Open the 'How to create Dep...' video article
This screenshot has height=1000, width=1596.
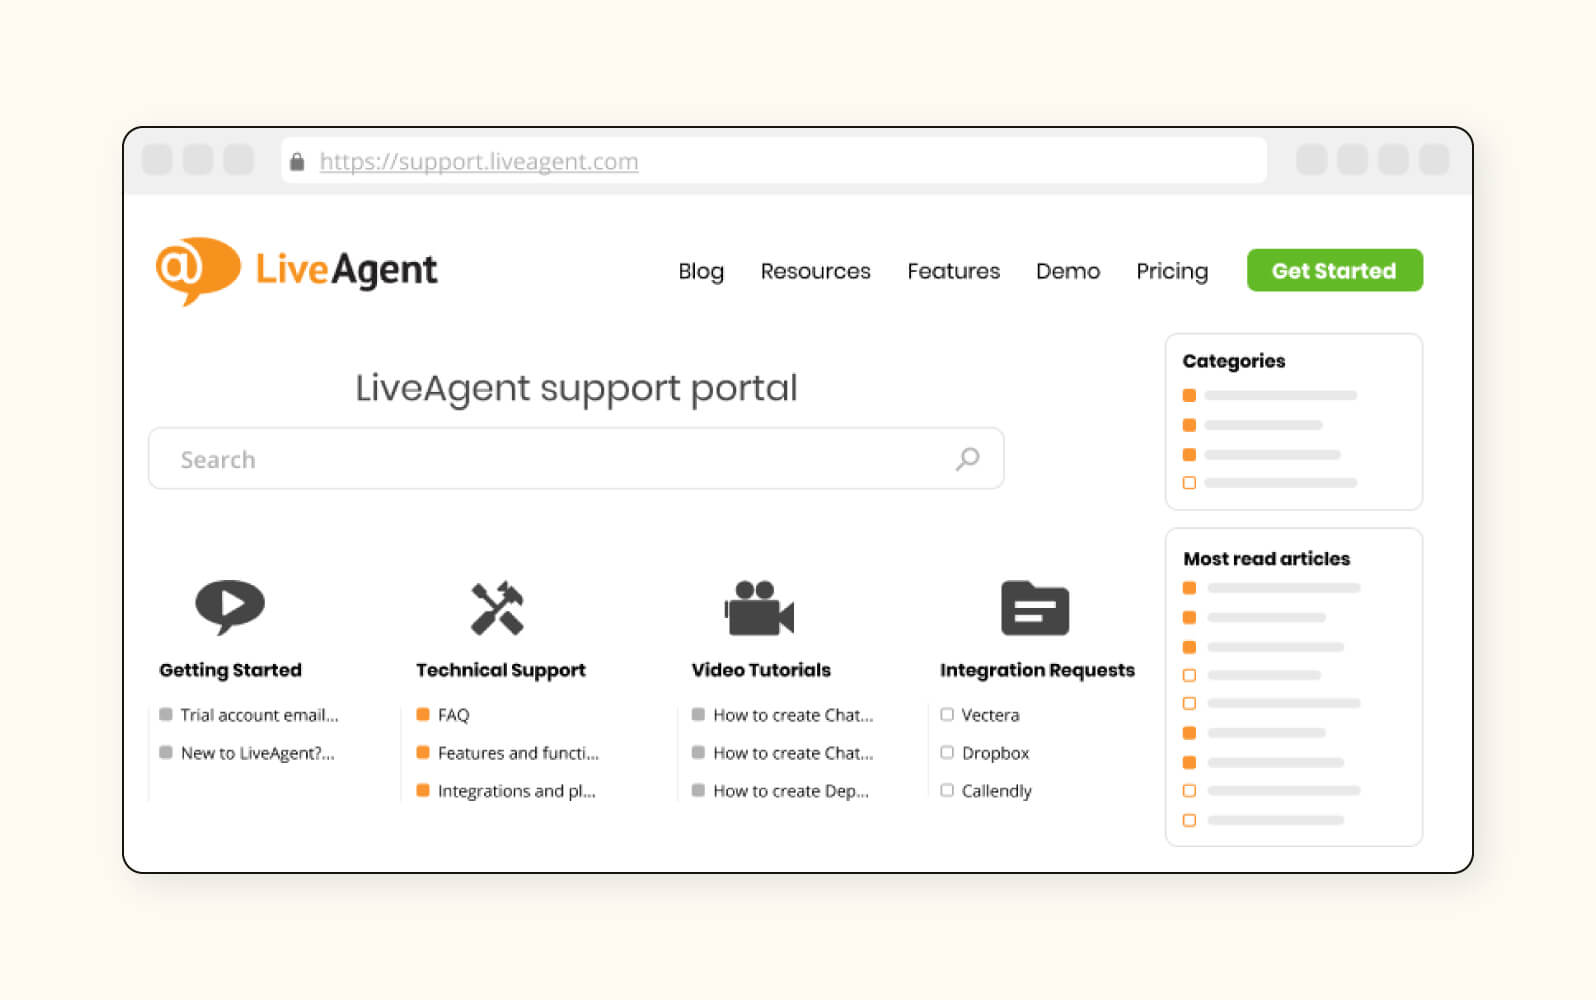coord(791,791)
